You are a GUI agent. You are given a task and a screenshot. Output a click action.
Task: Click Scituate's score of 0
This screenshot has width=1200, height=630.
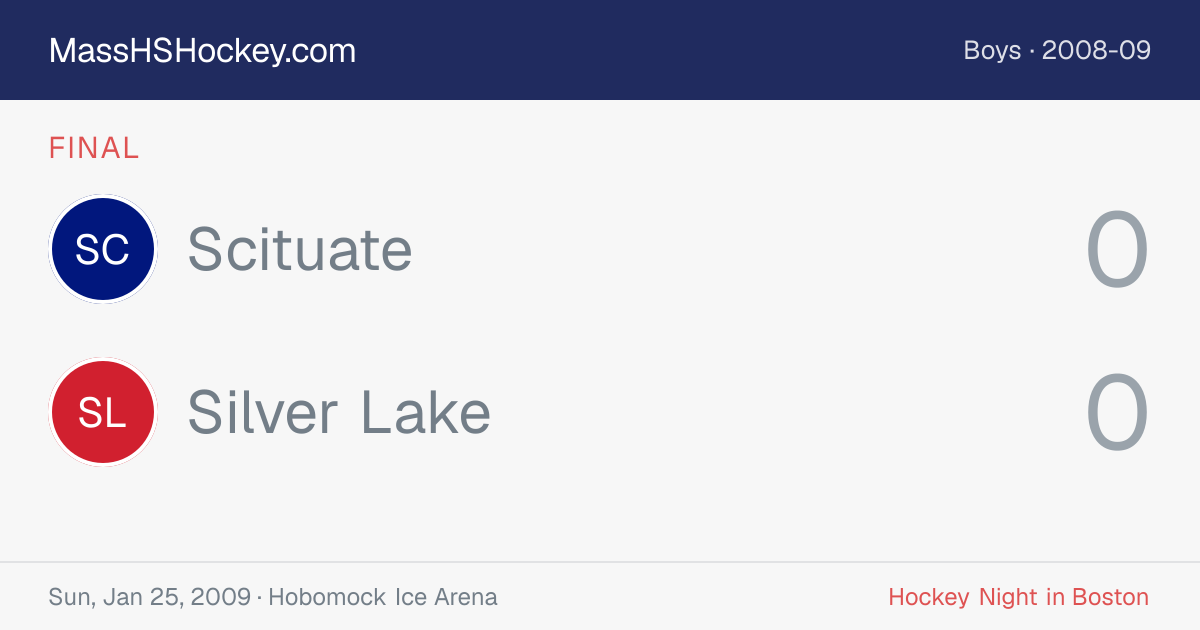click(x=1117, y=250)
